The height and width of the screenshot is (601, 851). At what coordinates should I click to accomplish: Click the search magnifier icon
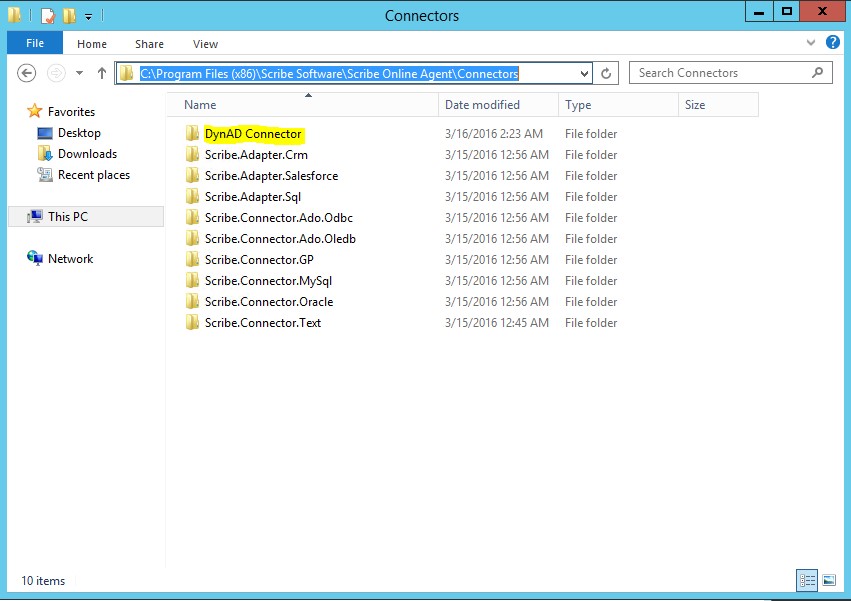[x=817, y=73]
